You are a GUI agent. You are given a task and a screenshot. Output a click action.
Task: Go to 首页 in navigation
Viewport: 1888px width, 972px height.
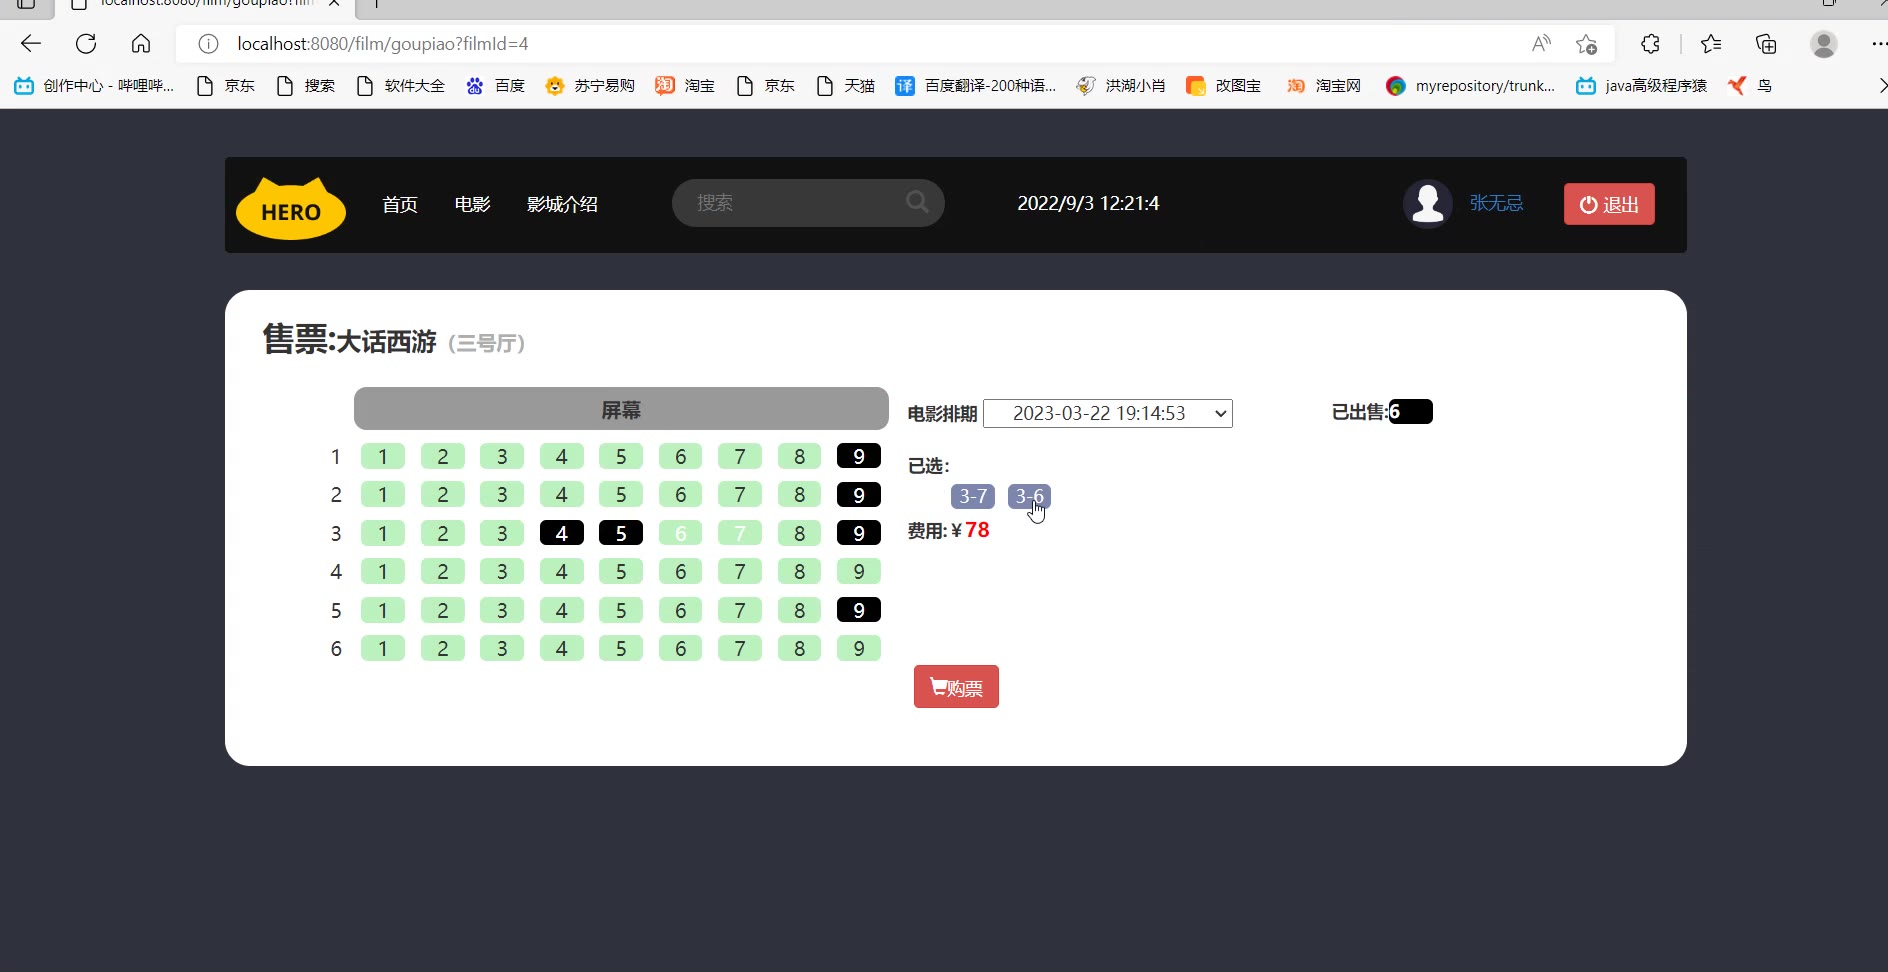pos(400,204)
